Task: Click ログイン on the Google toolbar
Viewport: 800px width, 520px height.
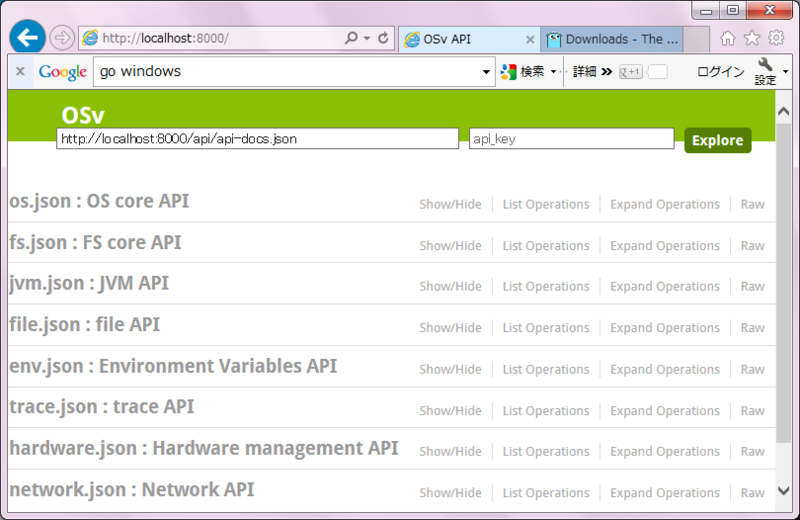Action: pyautogui.click(x=720, y=71)
